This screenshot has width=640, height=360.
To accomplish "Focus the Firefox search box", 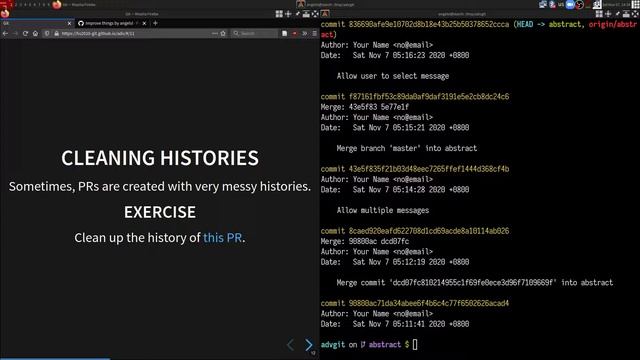I will click(255, 33).
